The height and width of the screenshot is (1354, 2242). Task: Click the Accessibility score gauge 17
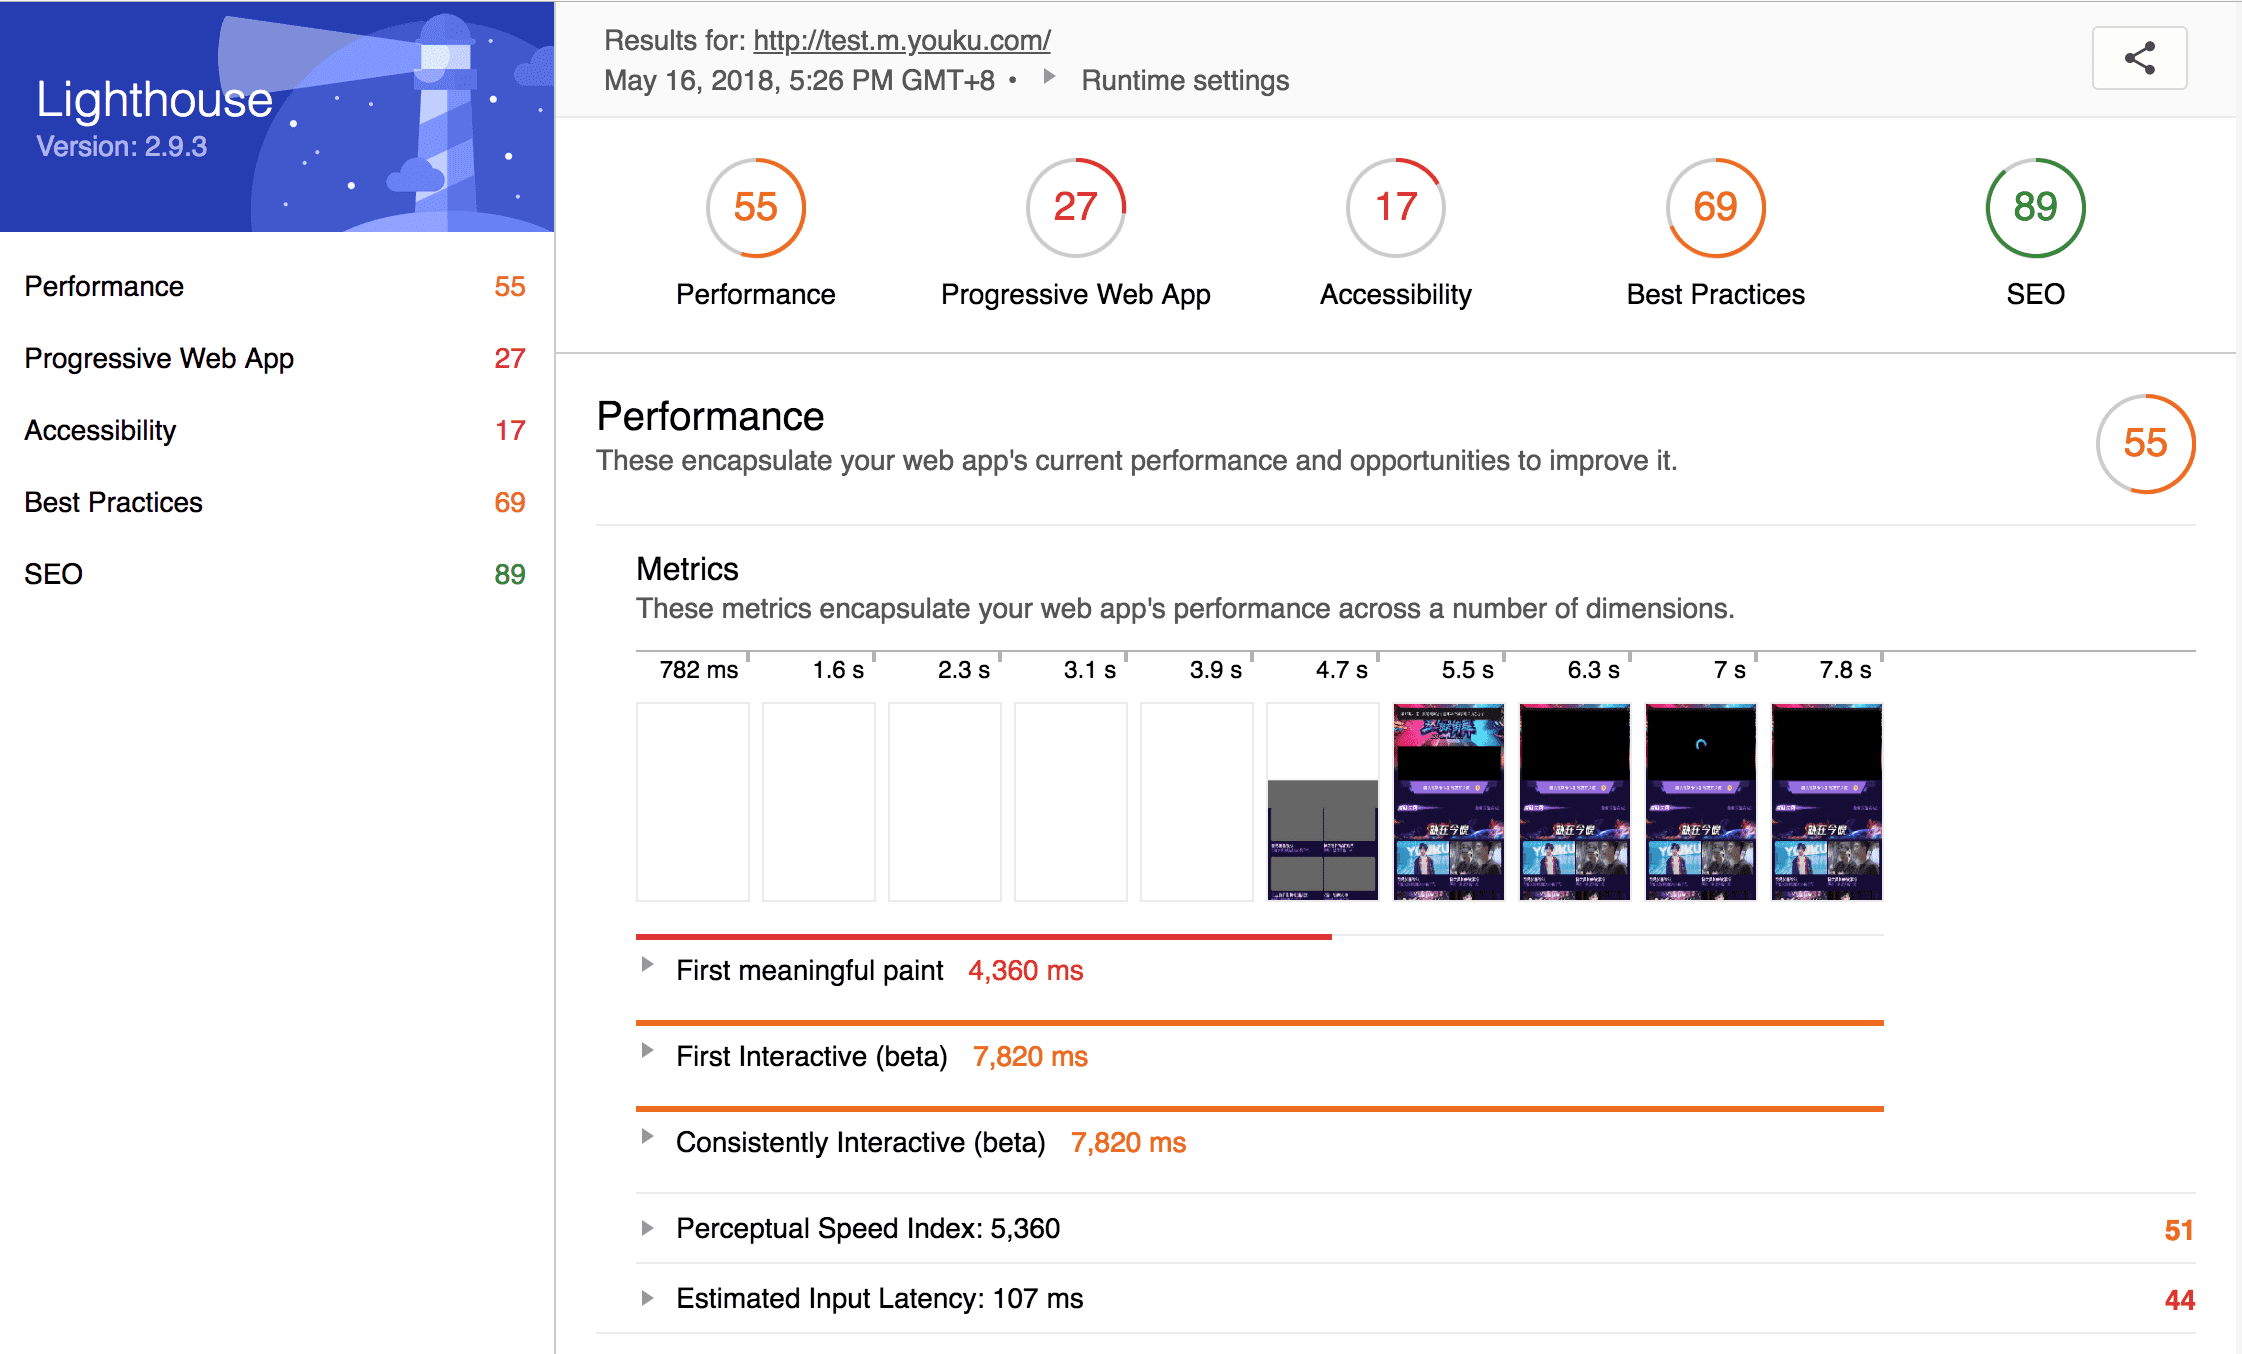[x=1395, y=207]
